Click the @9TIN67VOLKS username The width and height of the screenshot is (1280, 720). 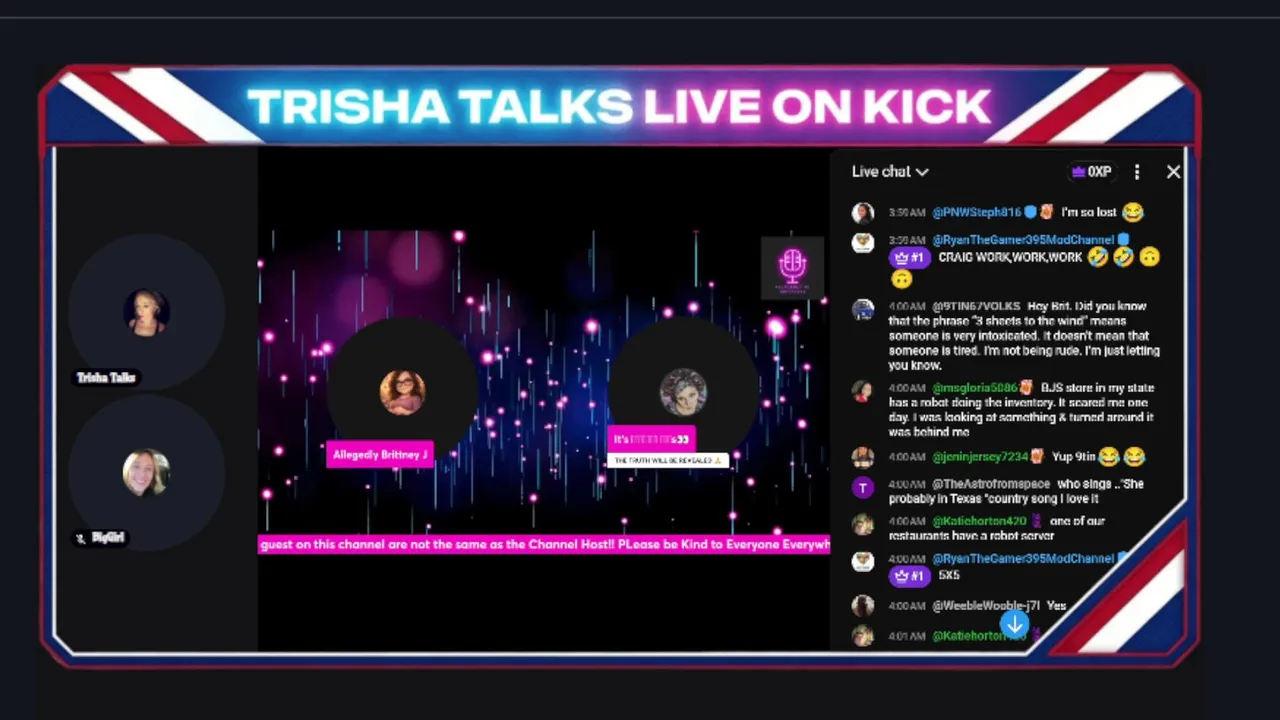976,306
